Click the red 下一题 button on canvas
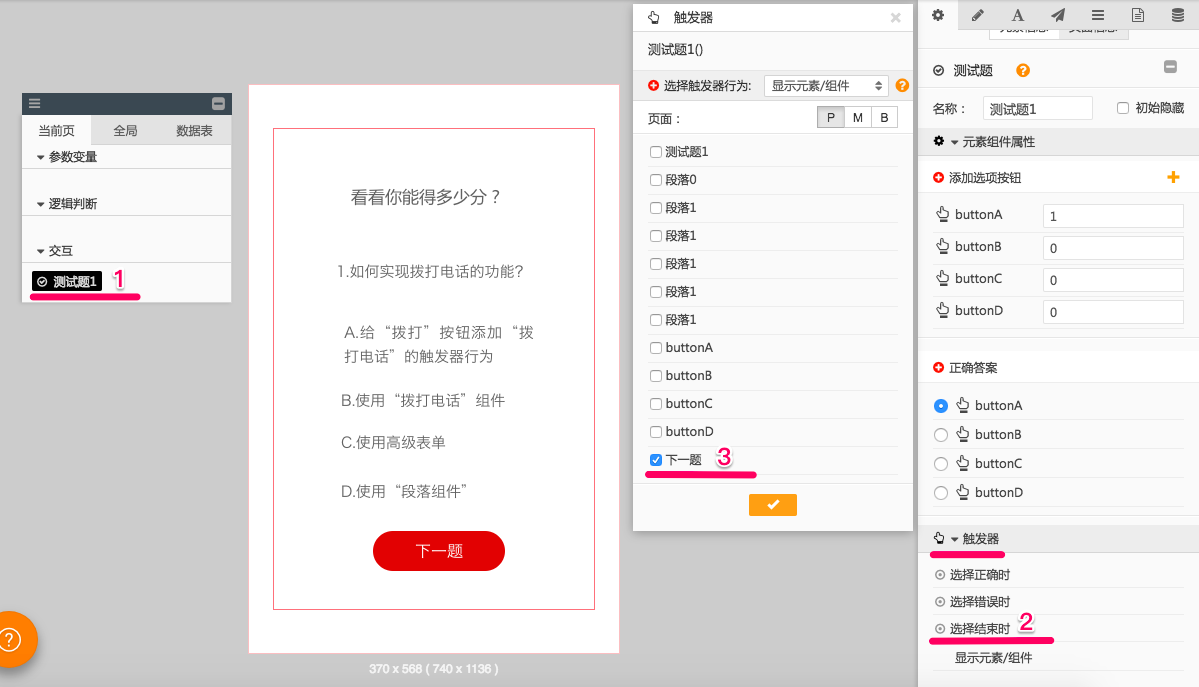Viewport: 1199px width, 687px height. pos(438,551)
